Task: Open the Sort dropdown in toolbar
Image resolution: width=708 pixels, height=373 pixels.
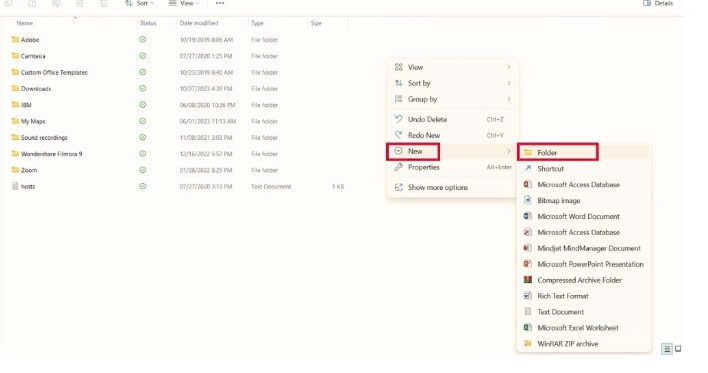Action: [140, 3]
